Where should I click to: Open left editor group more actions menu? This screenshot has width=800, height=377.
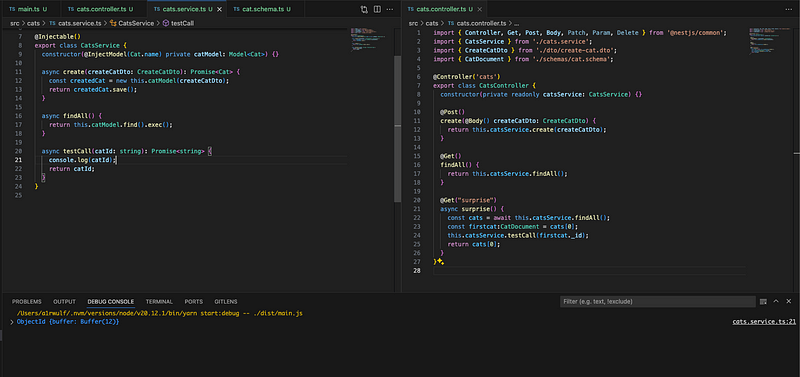[390, 9]
